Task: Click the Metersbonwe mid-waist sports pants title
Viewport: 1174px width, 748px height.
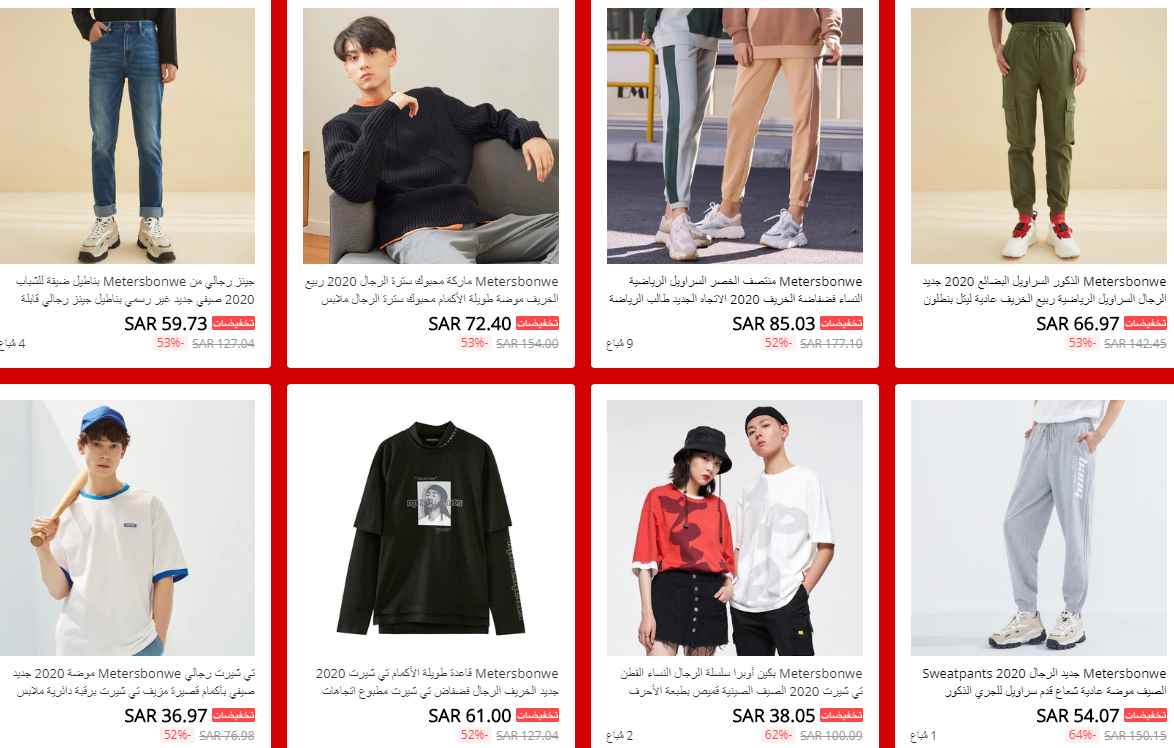Action: click(x=735, y=291)
